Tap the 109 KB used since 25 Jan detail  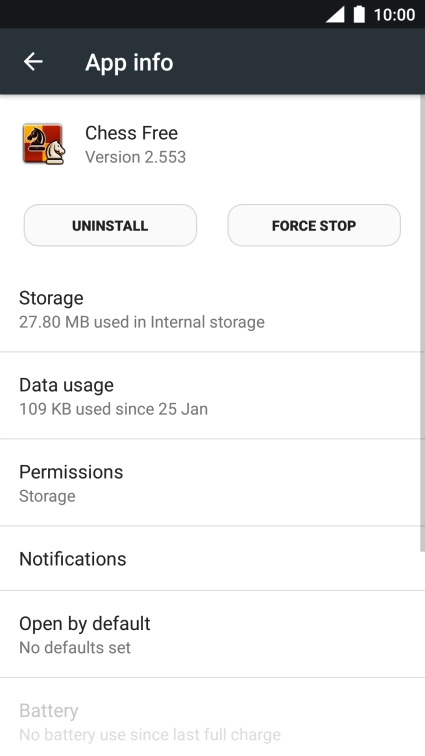point(113,409)
